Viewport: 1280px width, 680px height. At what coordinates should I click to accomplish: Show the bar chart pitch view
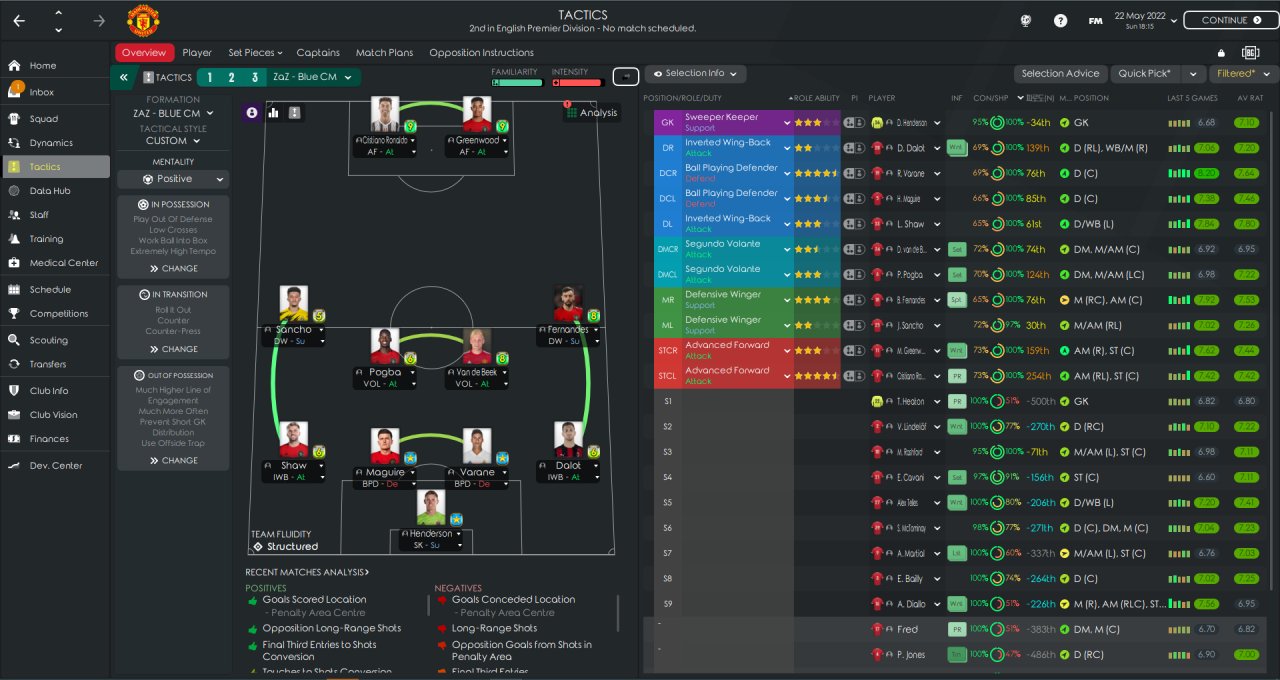click(x=273, y=113)
